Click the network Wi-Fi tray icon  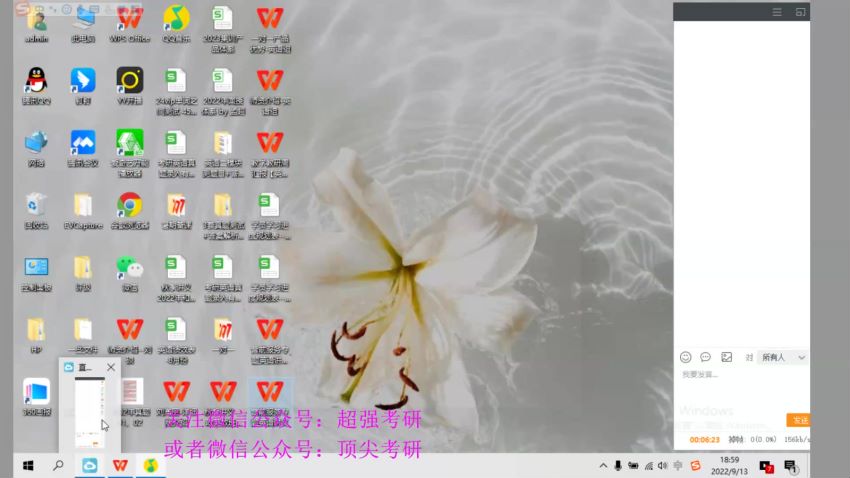click(648, 466)
